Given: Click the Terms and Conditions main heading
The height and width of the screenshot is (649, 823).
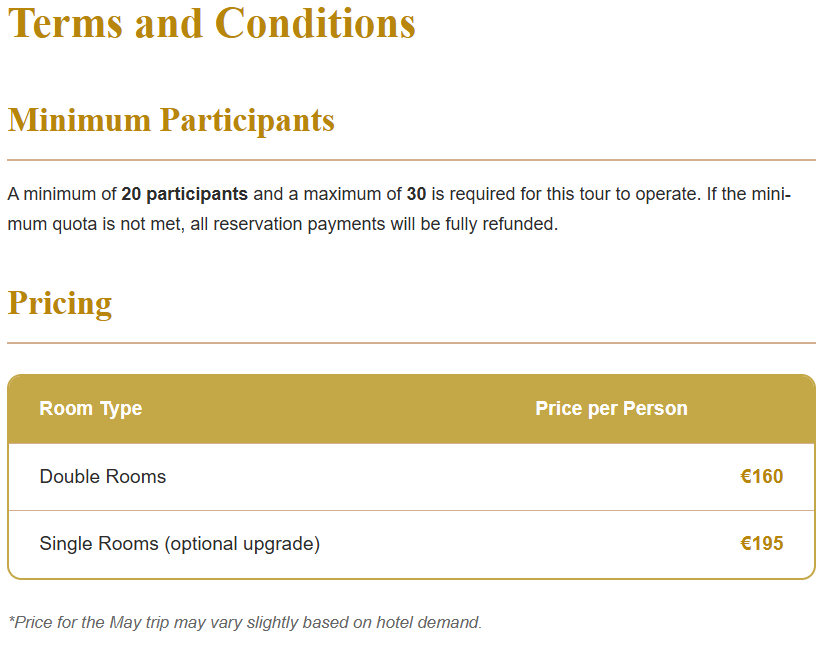Looking at the screenshot, I should pos(211,24).
